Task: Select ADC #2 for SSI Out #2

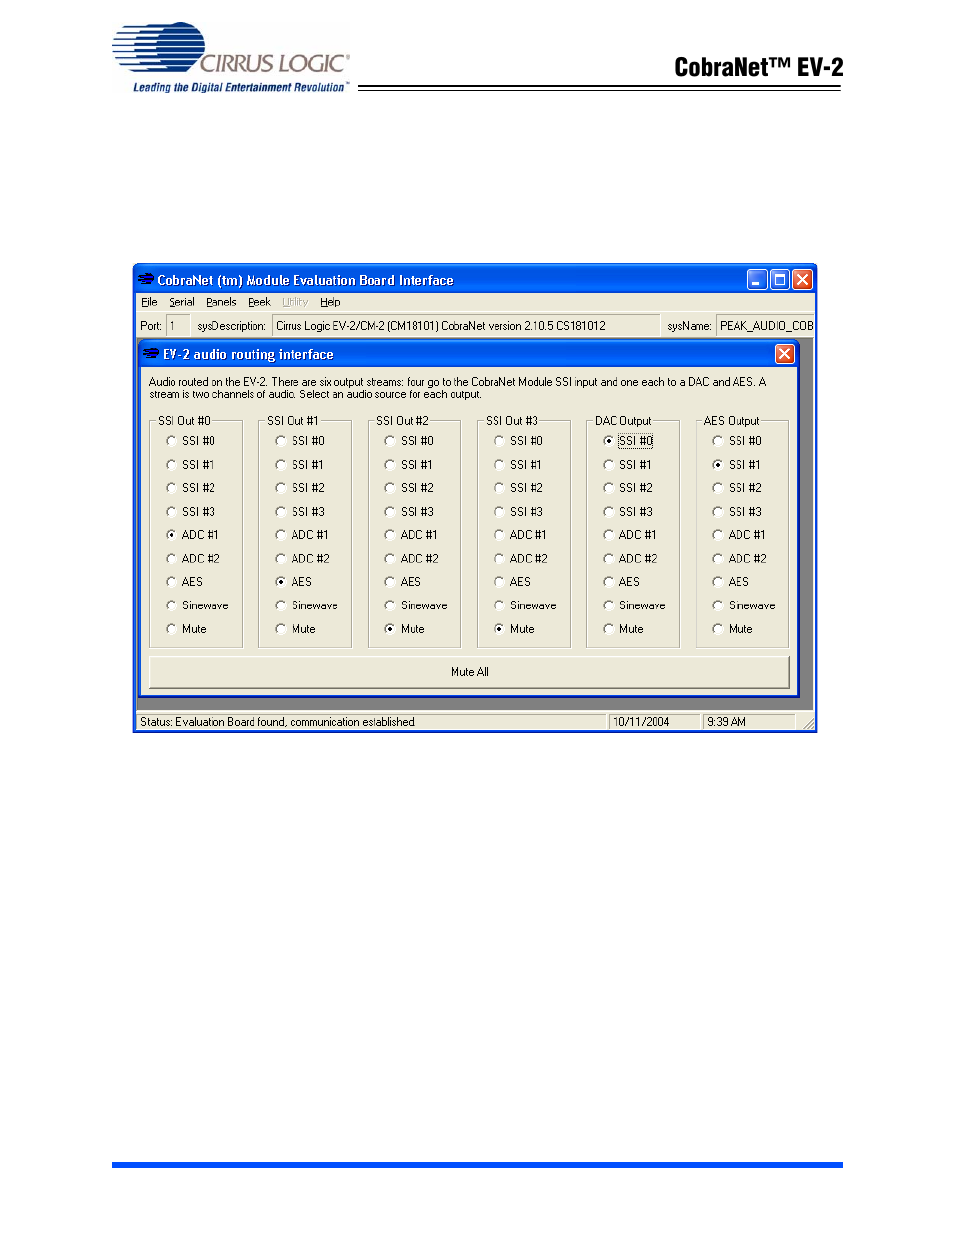Action: (x=390, y=559)
